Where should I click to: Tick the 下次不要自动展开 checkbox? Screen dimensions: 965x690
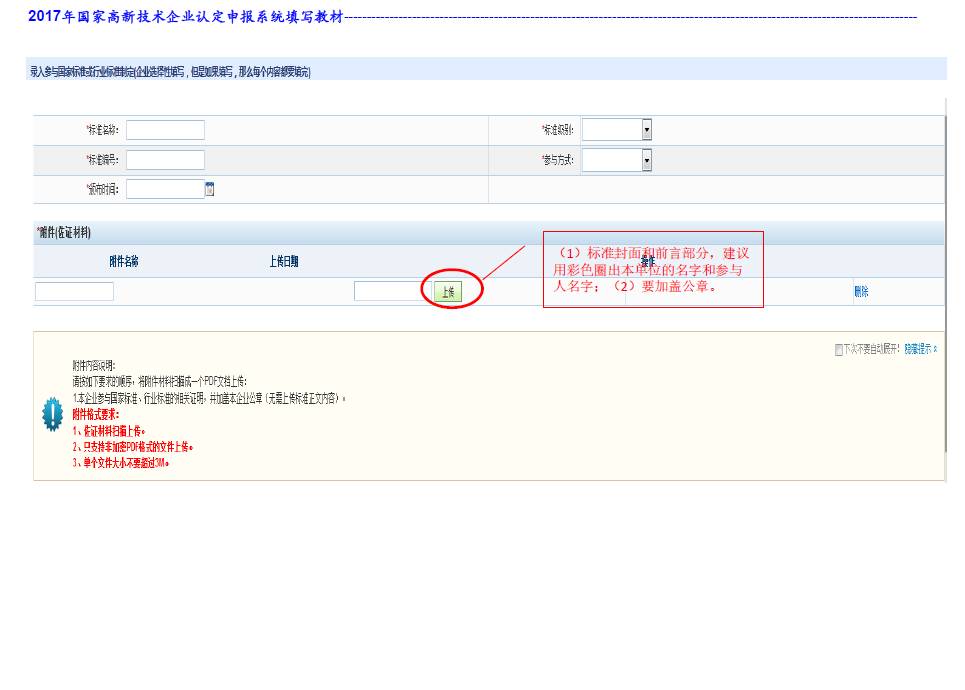839,350
